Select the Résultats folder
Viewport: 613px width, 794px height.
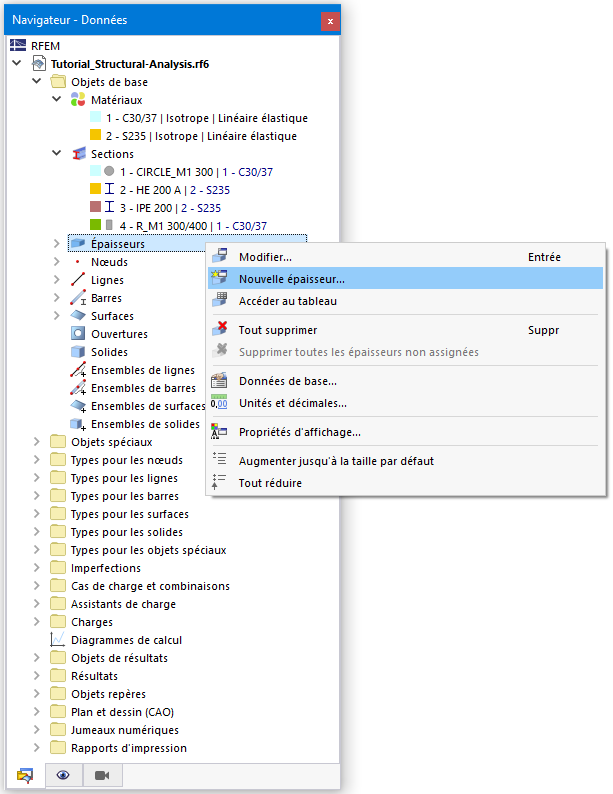point(94,676)
